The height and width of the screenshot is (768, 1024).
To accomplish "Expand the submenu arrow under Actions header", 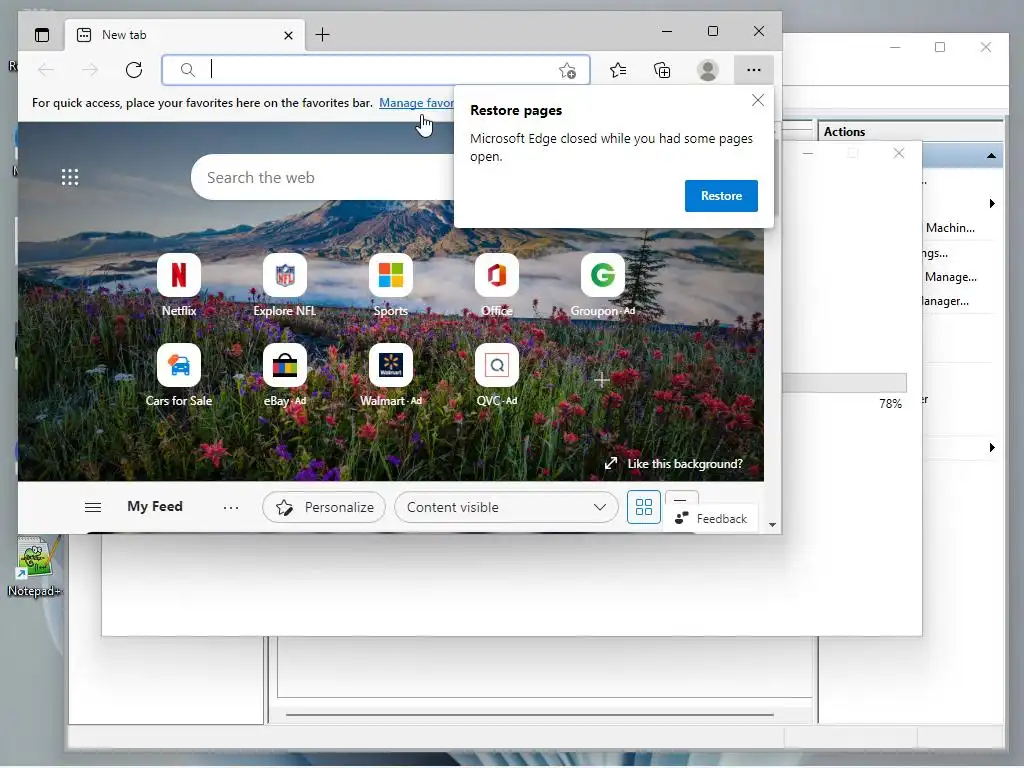I will click(992, 204).
